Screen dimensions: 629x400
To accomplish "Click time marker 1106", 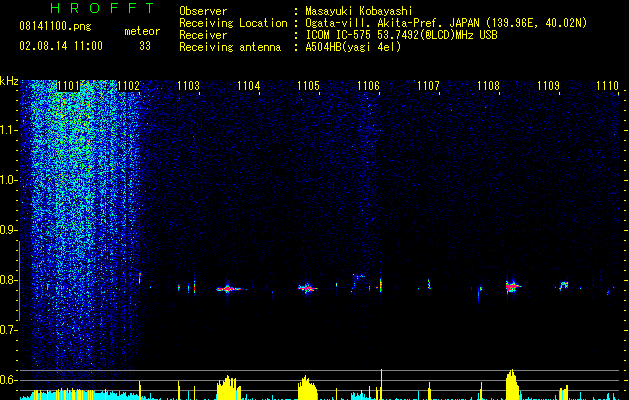I will (x=368, y=86).
